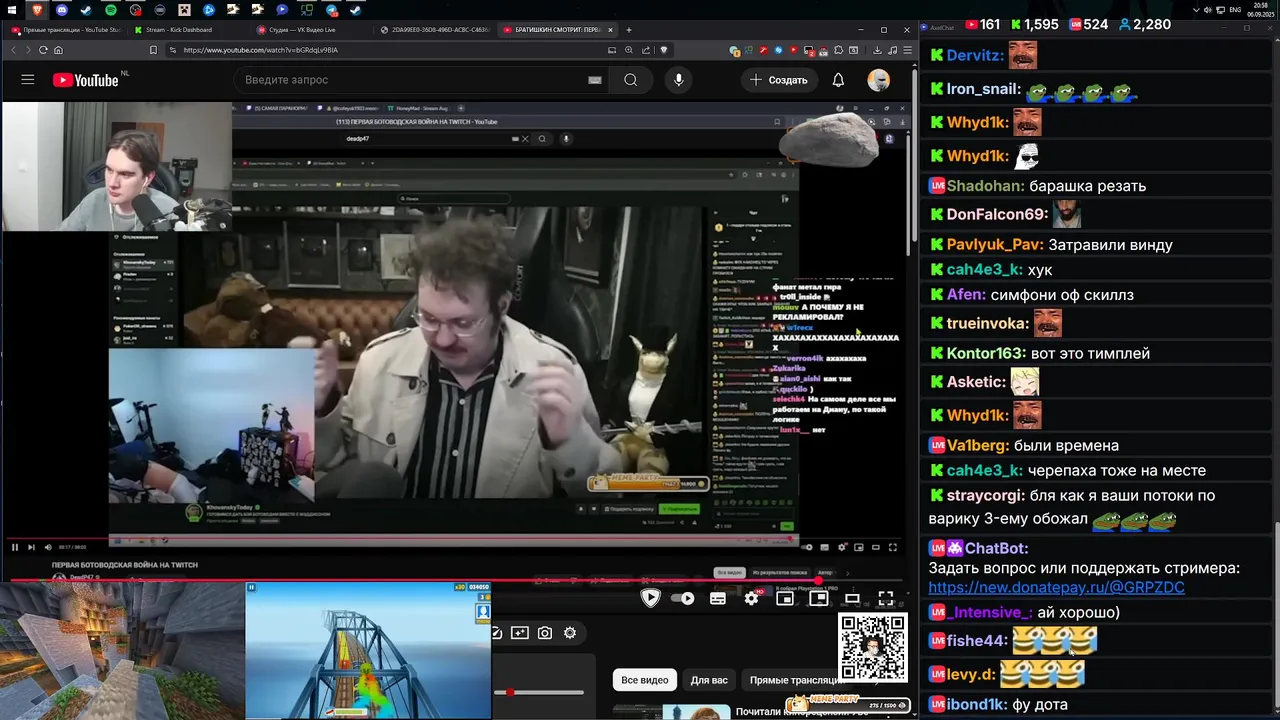
Task: Click the shield play icon in player controls
Action: click(650, 598)
